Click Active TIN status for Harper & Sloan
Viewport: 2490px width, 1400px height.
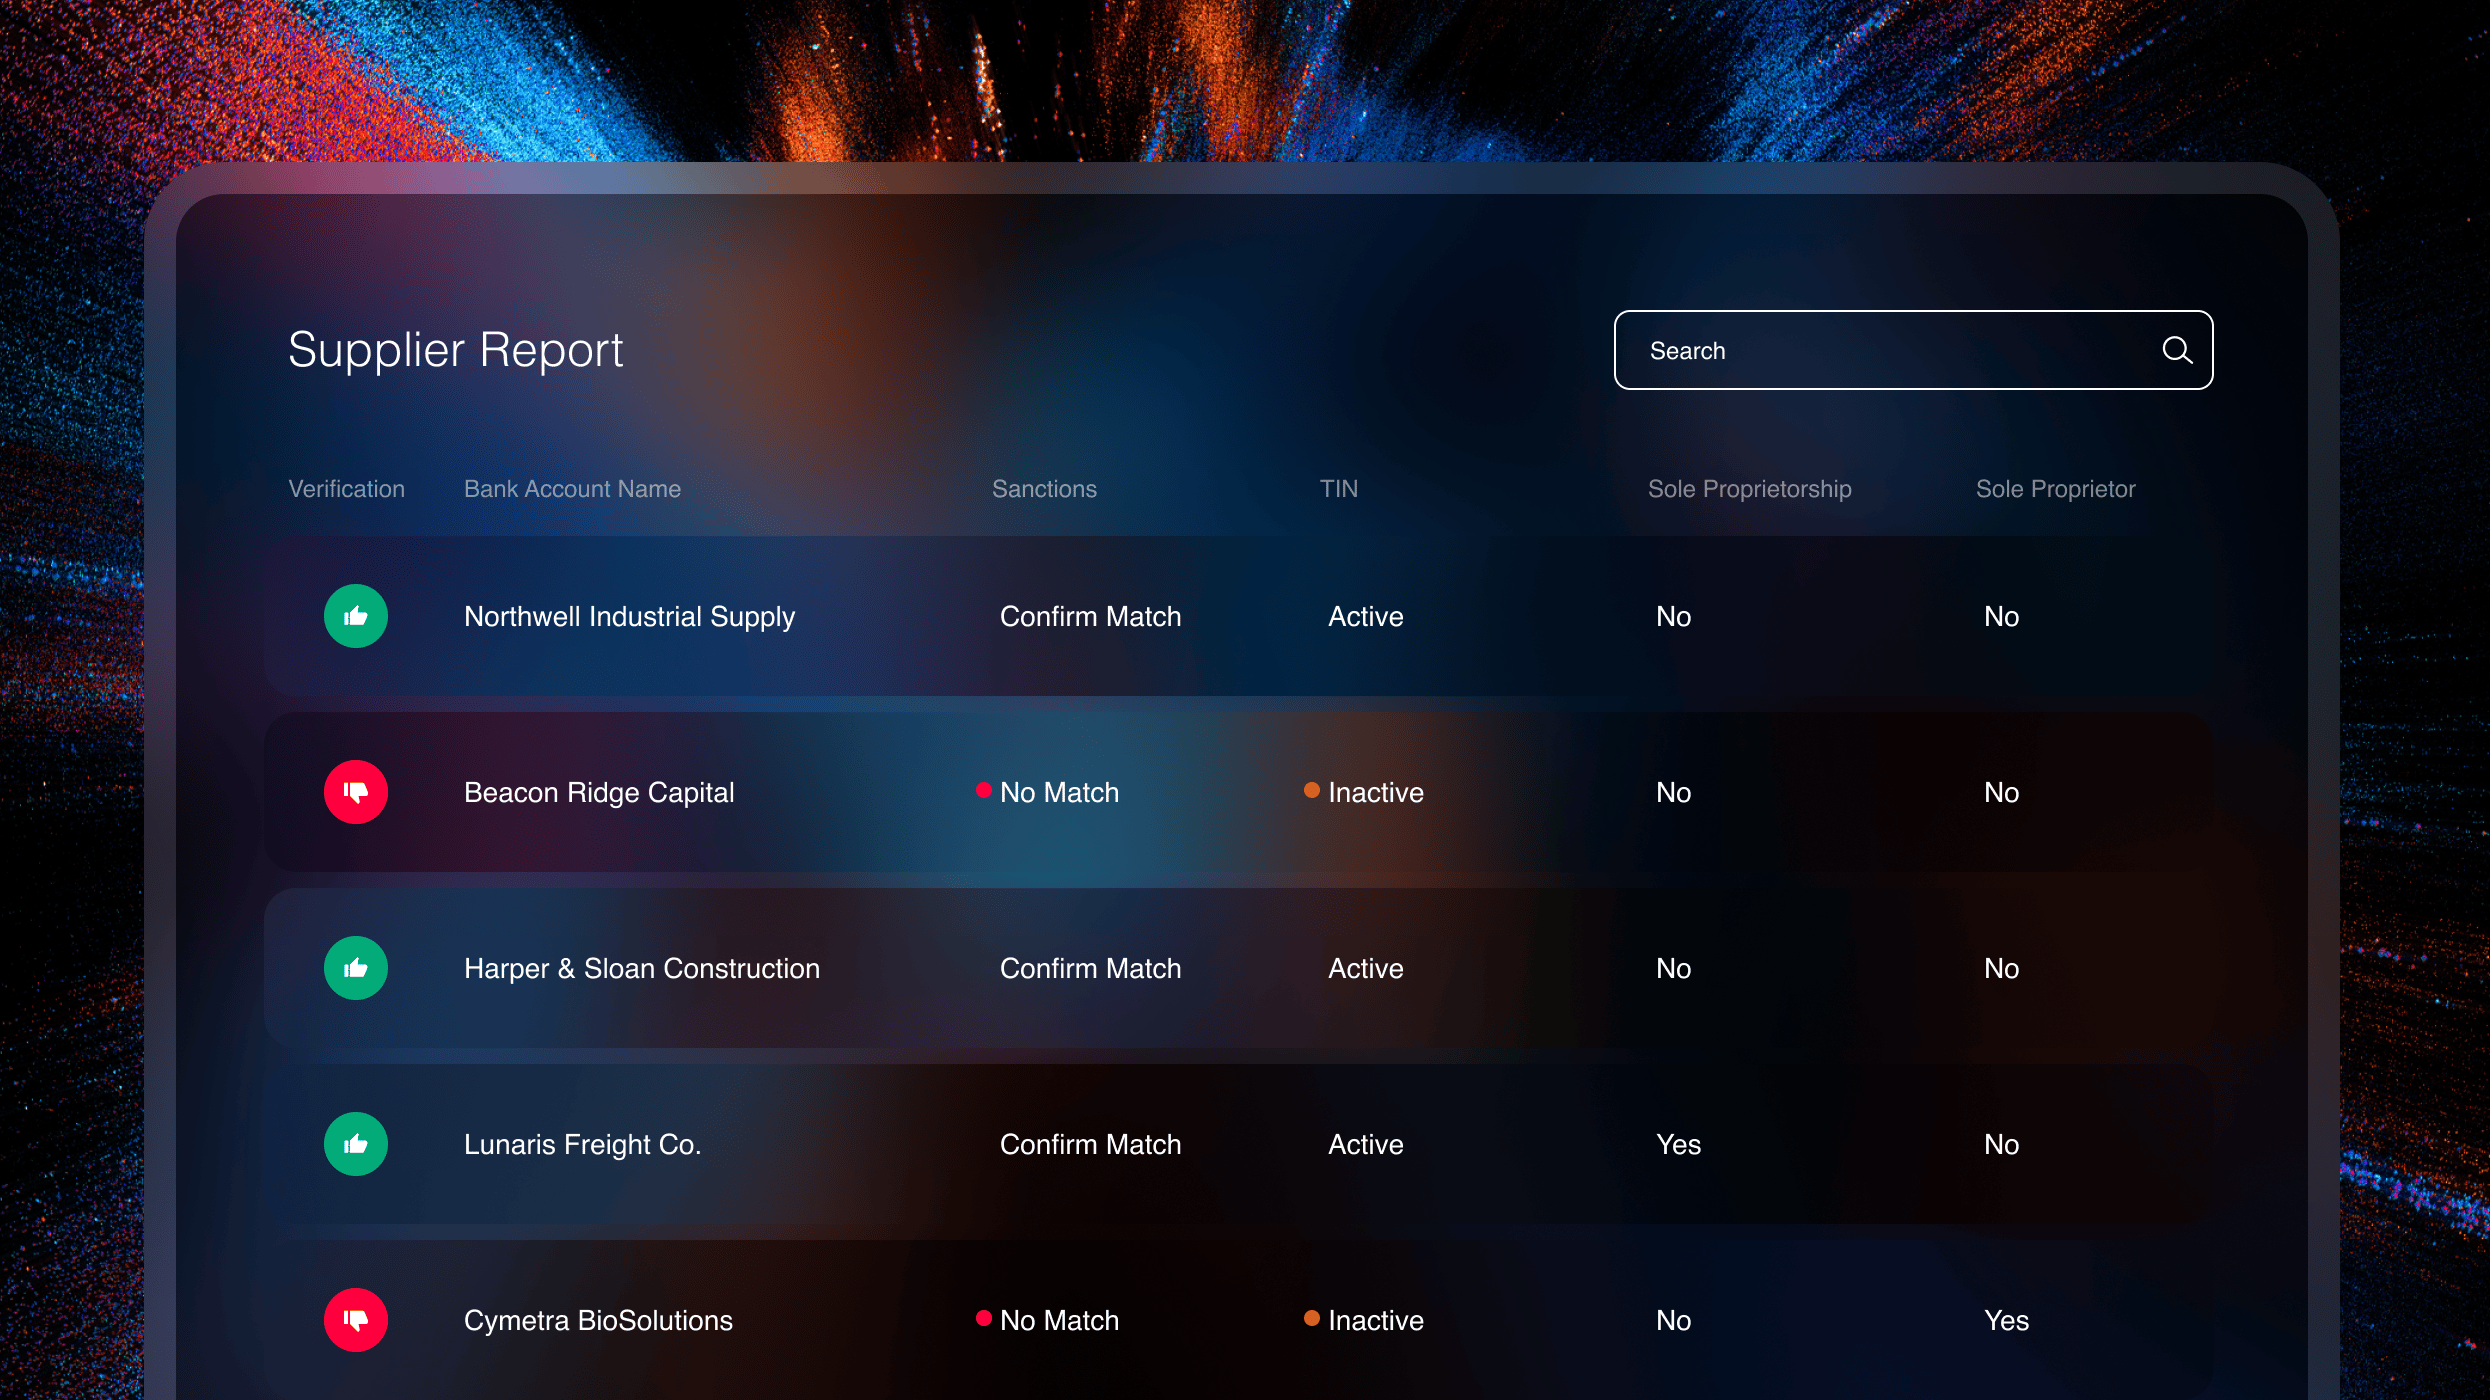click(x=1366, y=968)
